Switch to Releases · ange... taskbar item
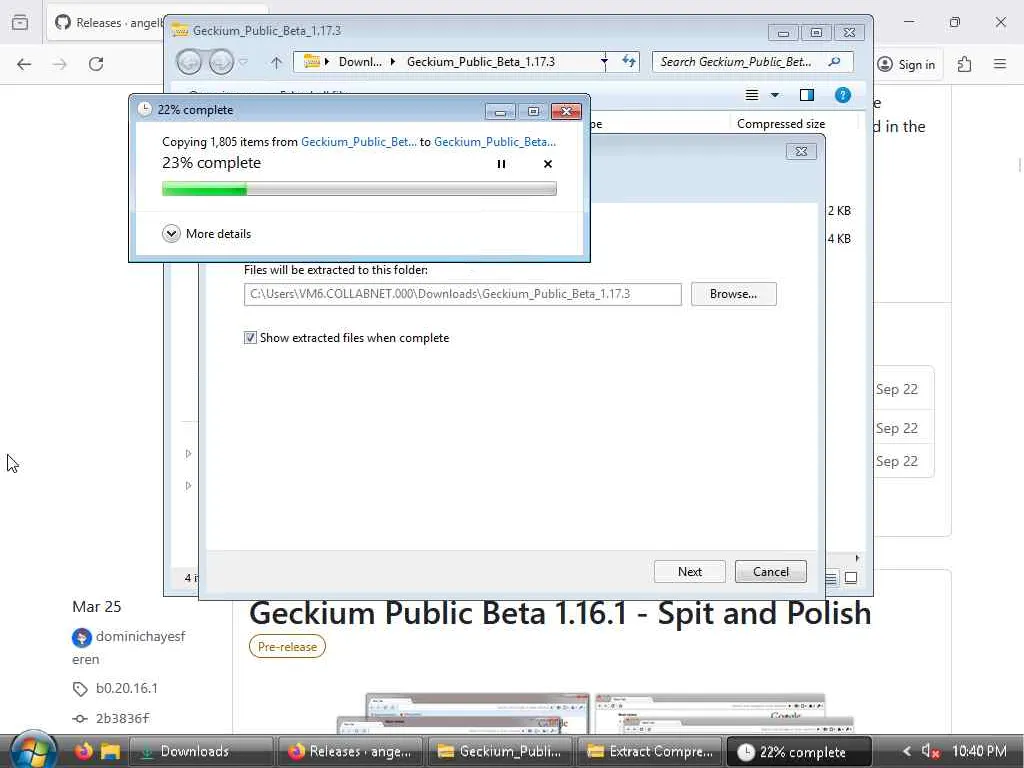The width and height of the screenshot is (1024, 768). [350, 751]
